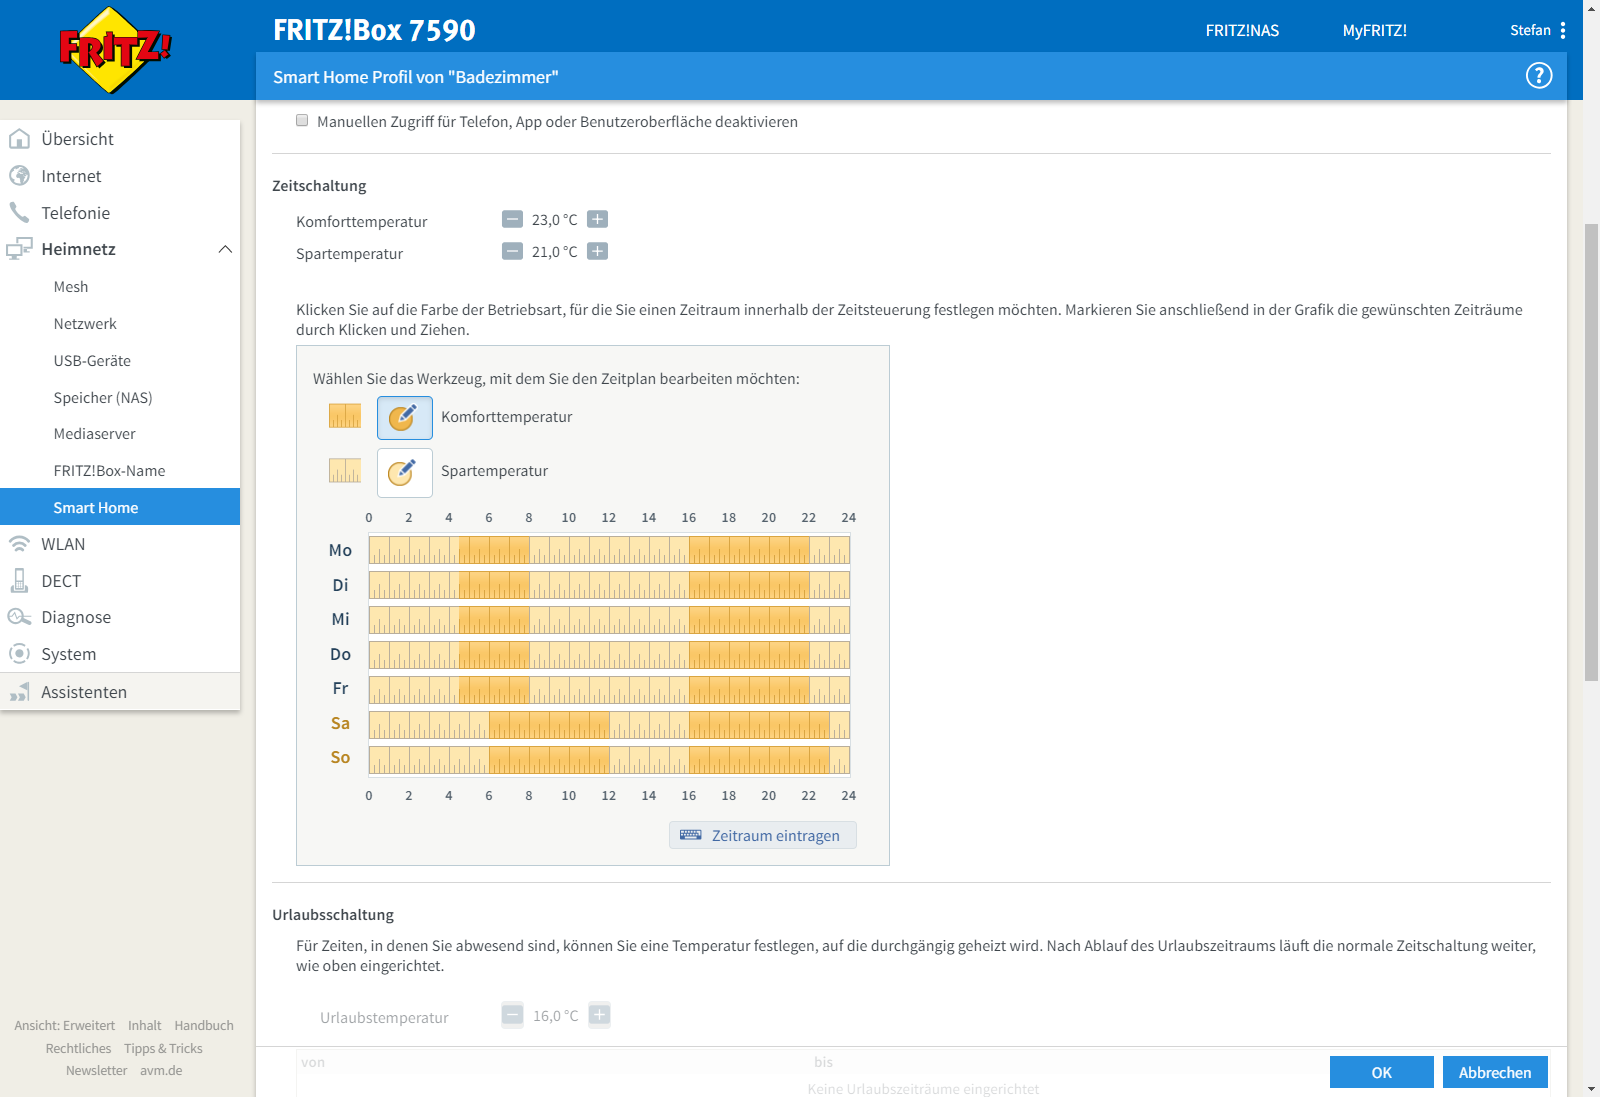The width and height of the screenshot is (1600, 1097).
Task: Select the Komforttemperatur pencil tool
Action: click(x=404, y=418)
